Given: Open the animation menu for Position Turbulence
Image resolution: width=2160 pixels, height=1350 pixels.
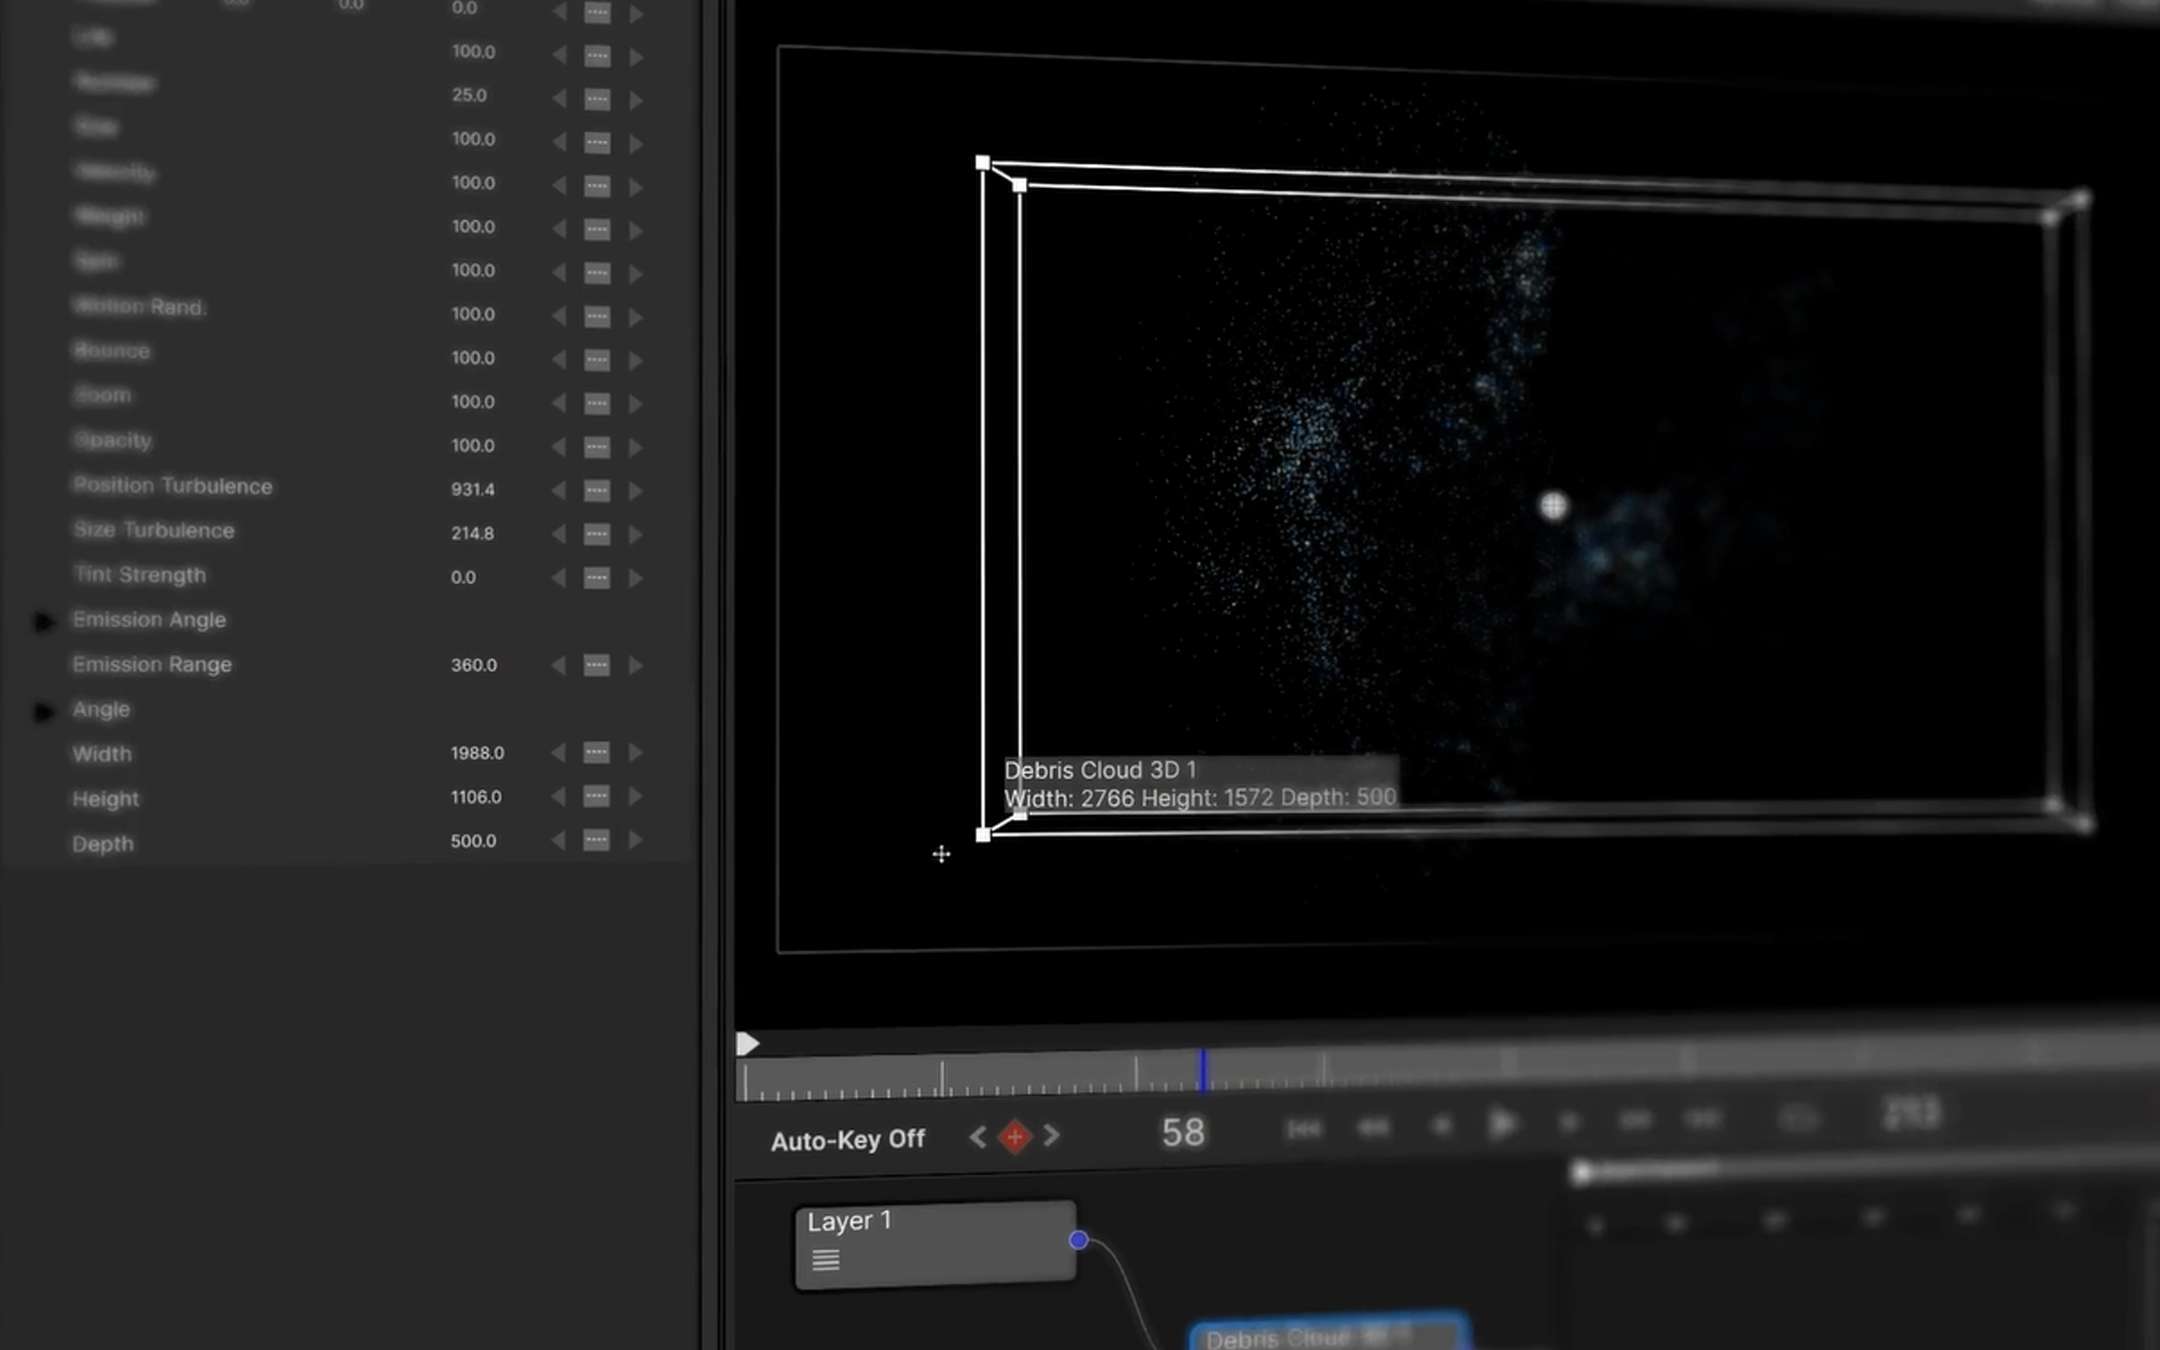Looking at the screenshot, I should coord(597,490).
